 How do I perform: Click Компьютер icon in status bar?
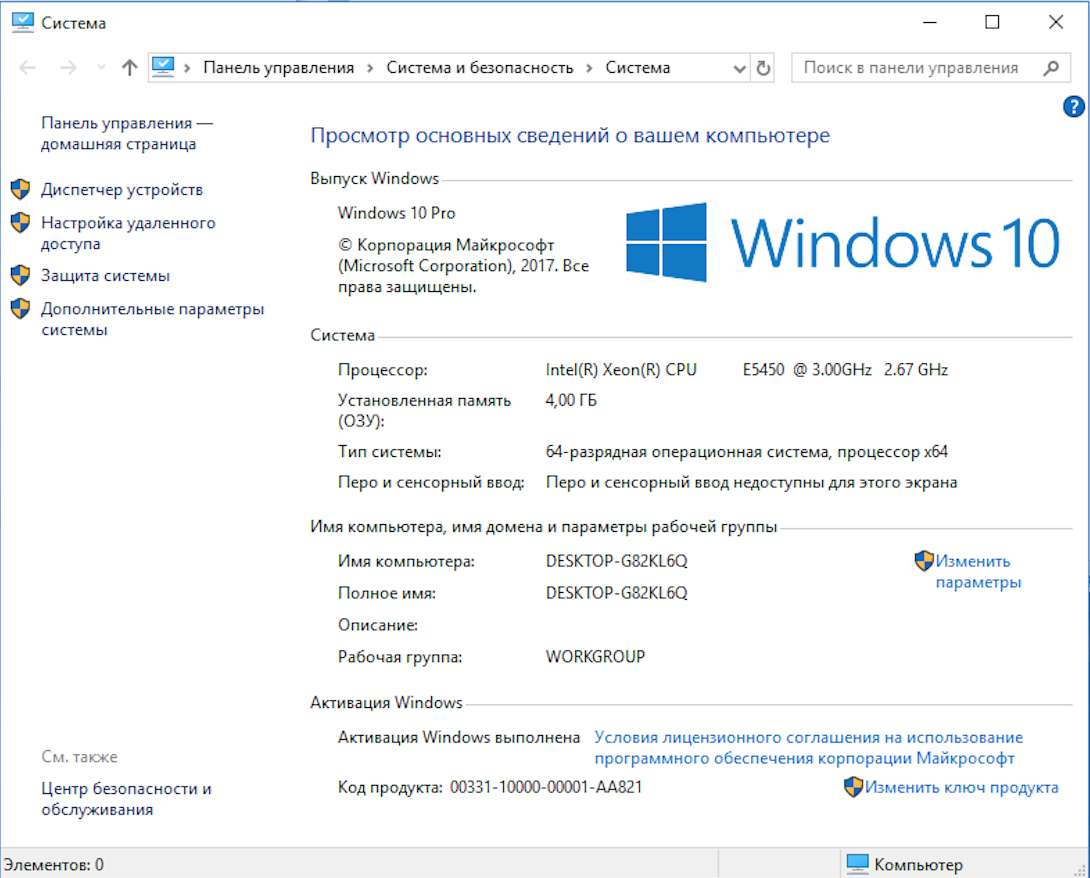coord(857,864)
